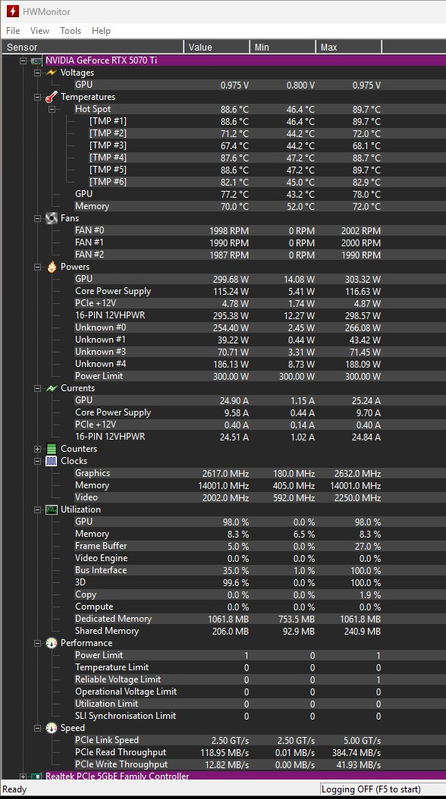Select the 16-PIN 12VHPWR power row
The height and width of the screenshot is (799, 446).
227,315
